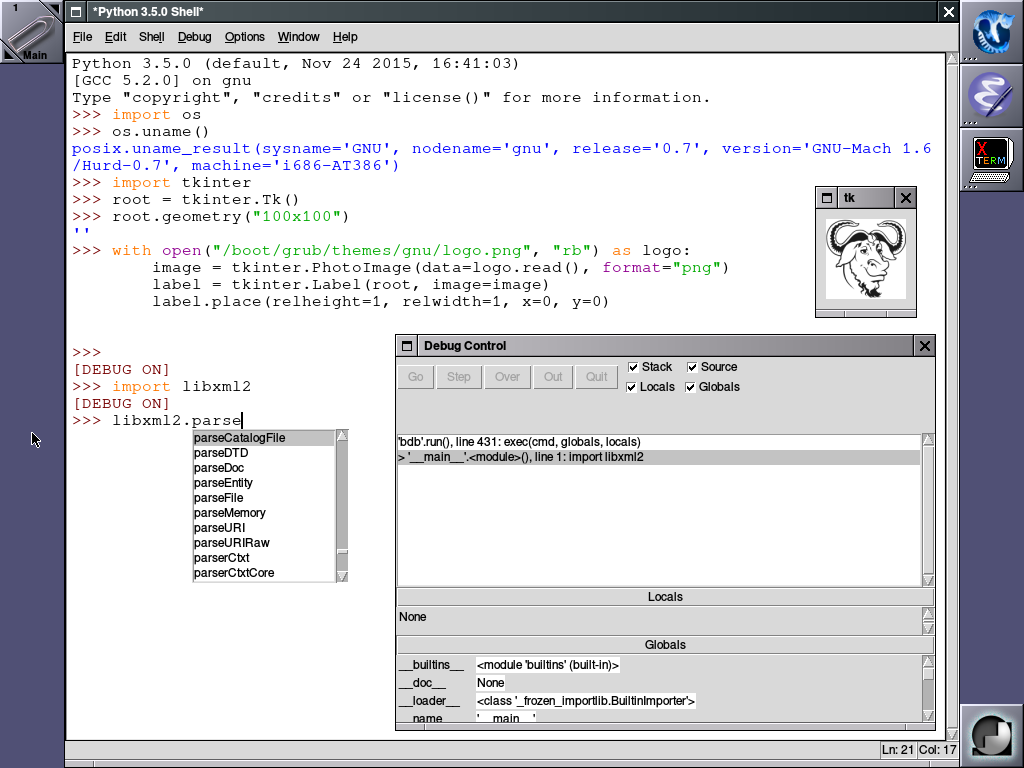This screenshot has height=768, width=1024.
Task: Open Debug Control window menu icon
Action: 407,346
